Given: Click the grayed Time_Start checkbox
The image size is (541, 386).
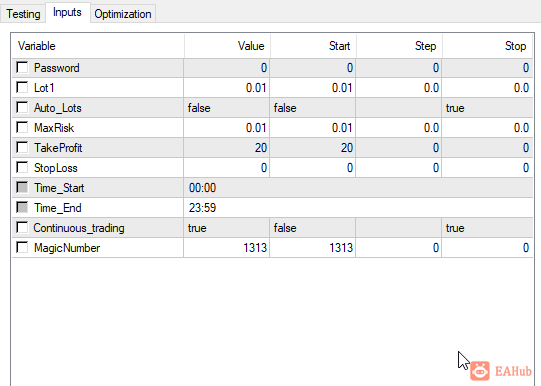Looking at the screenshot, I should click(22, 188).
